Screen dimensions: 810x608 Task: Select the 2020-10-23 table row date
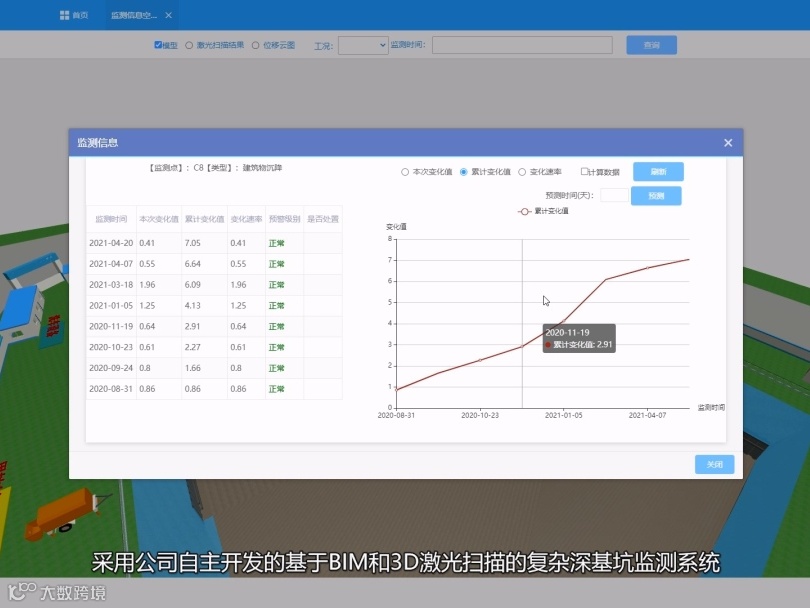(111, 347)
